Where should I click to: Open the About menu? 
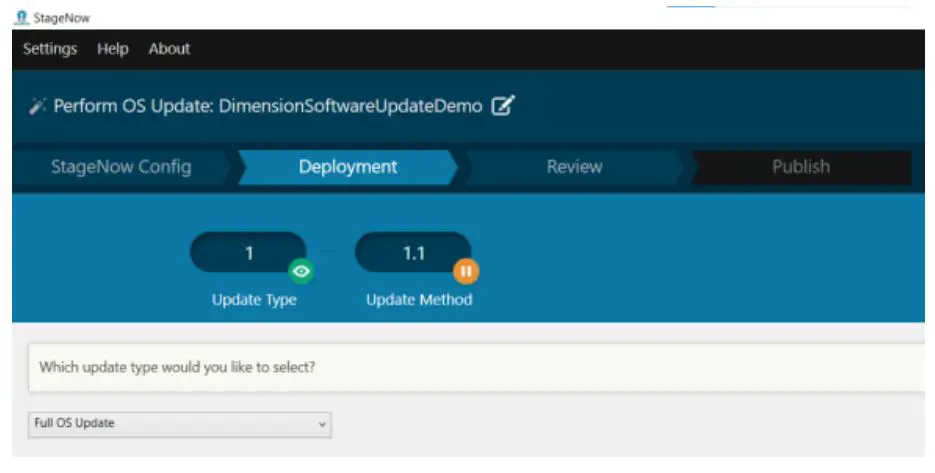[x=169, y=49]
